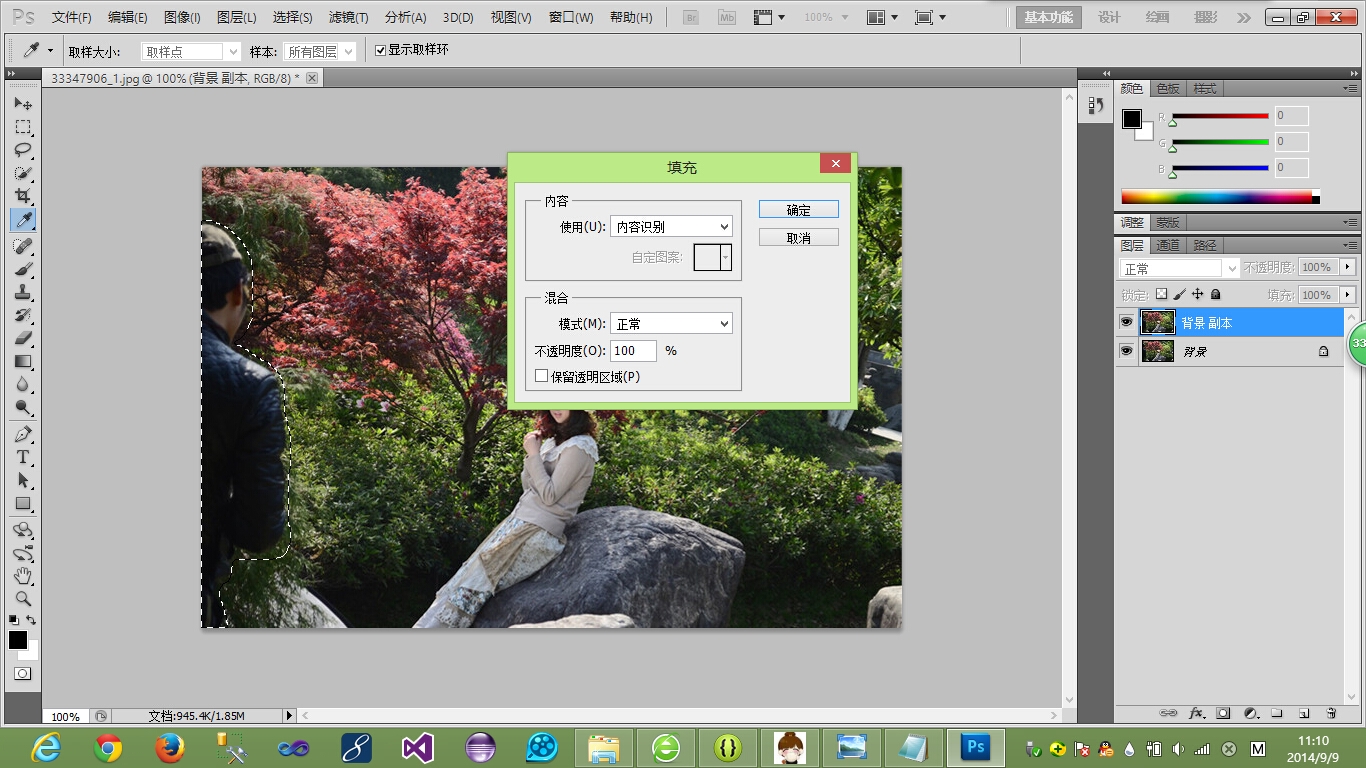Image resolution: width=1366 pixels, height=768 pixels.
Task: Toggle the show sampling ring checkbox
Action: click(x=380, y=50)
